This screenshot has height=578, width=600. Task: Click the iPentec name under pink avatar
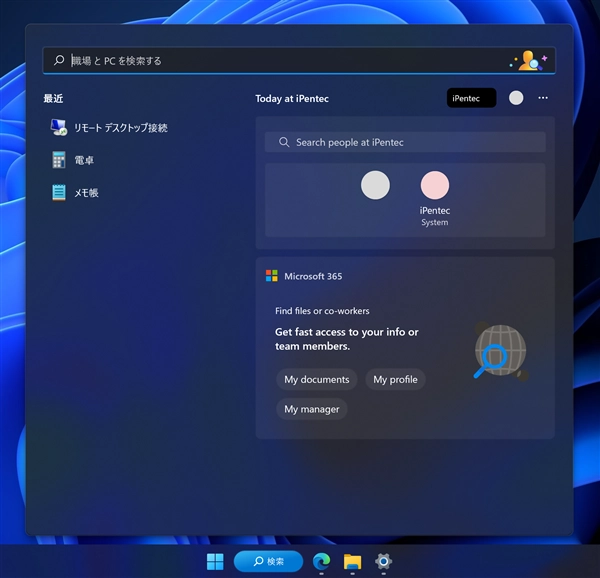pyautogui.click(x=435, y=210)
